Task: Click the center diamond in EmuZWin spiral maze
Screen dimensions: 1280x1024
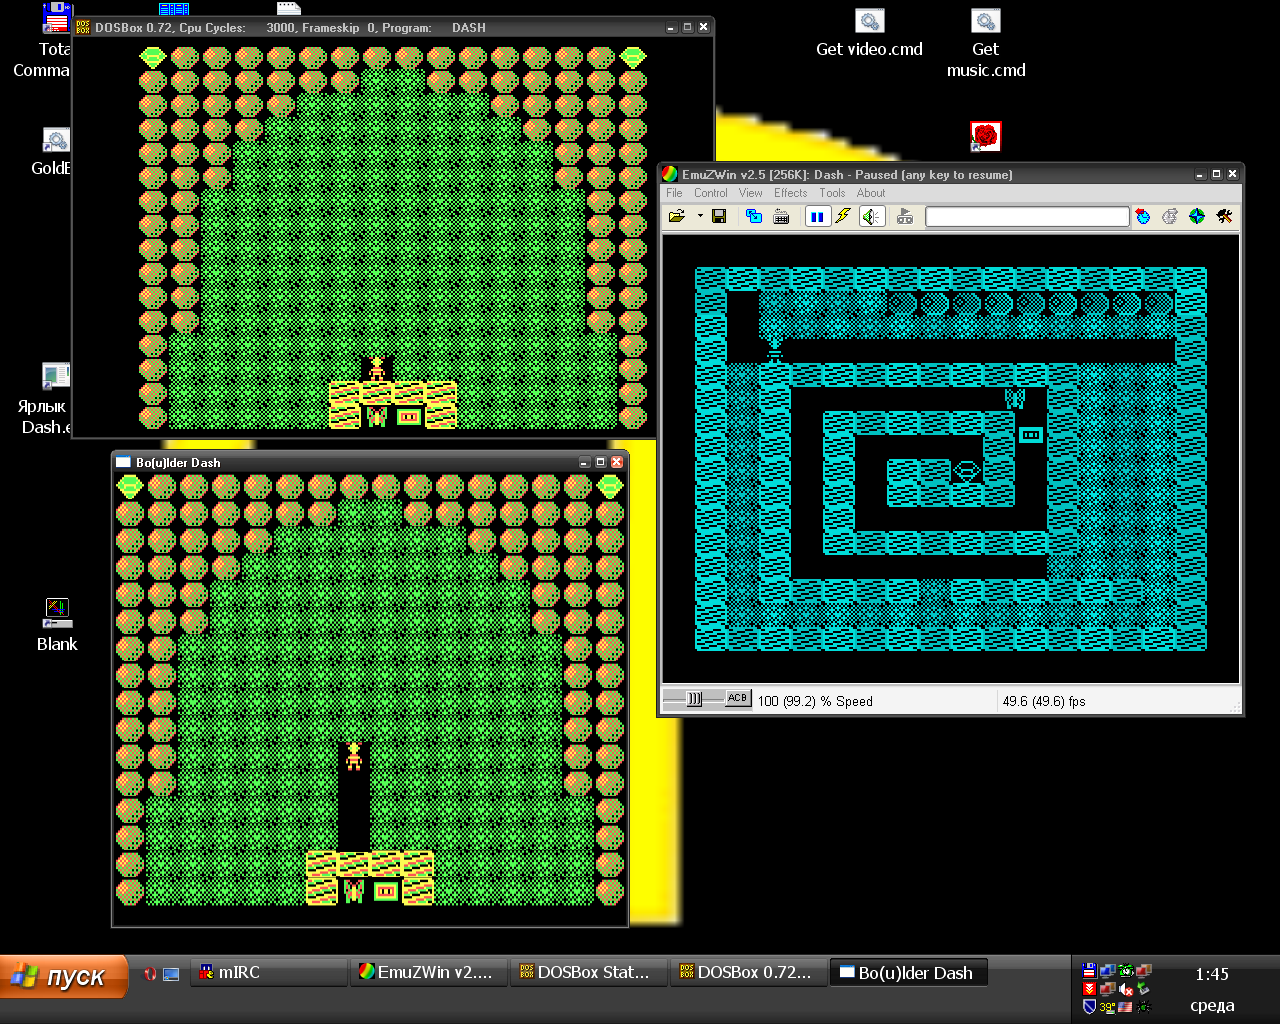Action: [x=967, y=470]
